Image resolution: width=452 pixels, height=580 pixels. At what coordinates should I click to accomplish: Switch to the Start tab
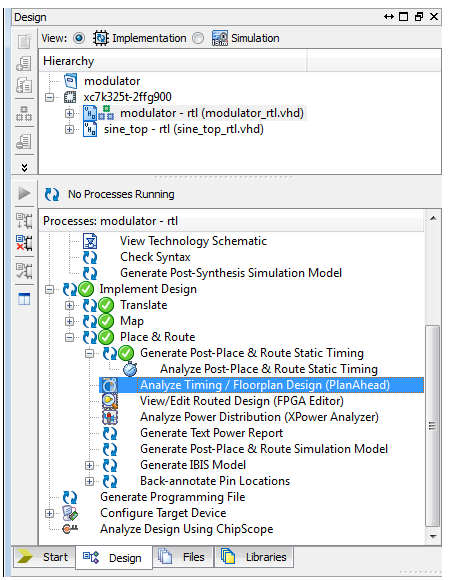[x=44, y=557]
